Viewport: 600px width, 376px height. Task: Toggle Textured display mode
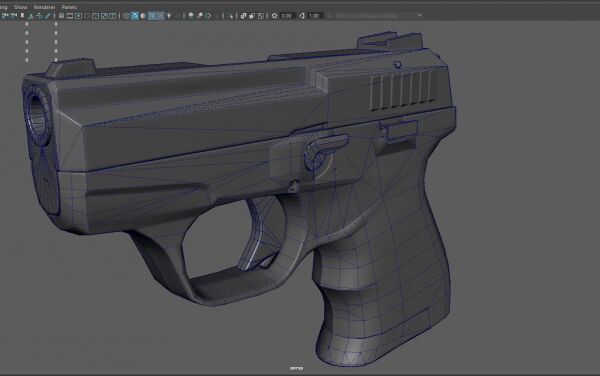click(160, 16)
